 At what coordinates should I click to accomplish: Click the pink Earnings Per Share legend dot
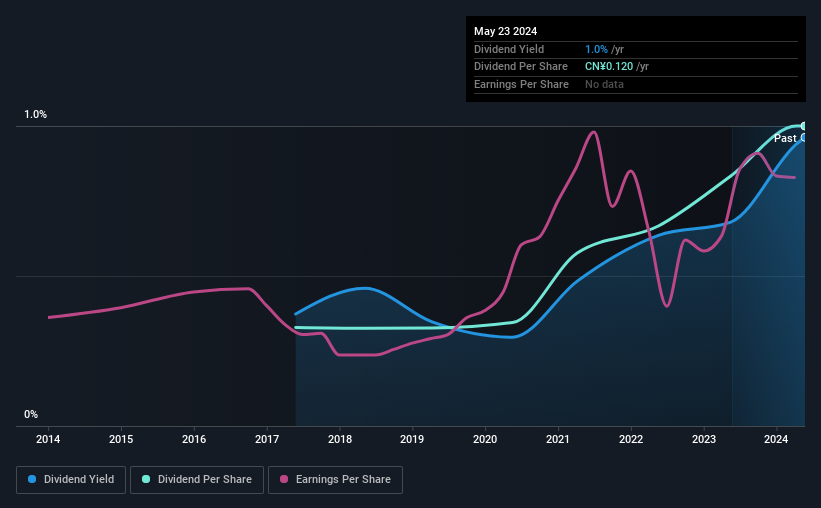click(284, 479)
